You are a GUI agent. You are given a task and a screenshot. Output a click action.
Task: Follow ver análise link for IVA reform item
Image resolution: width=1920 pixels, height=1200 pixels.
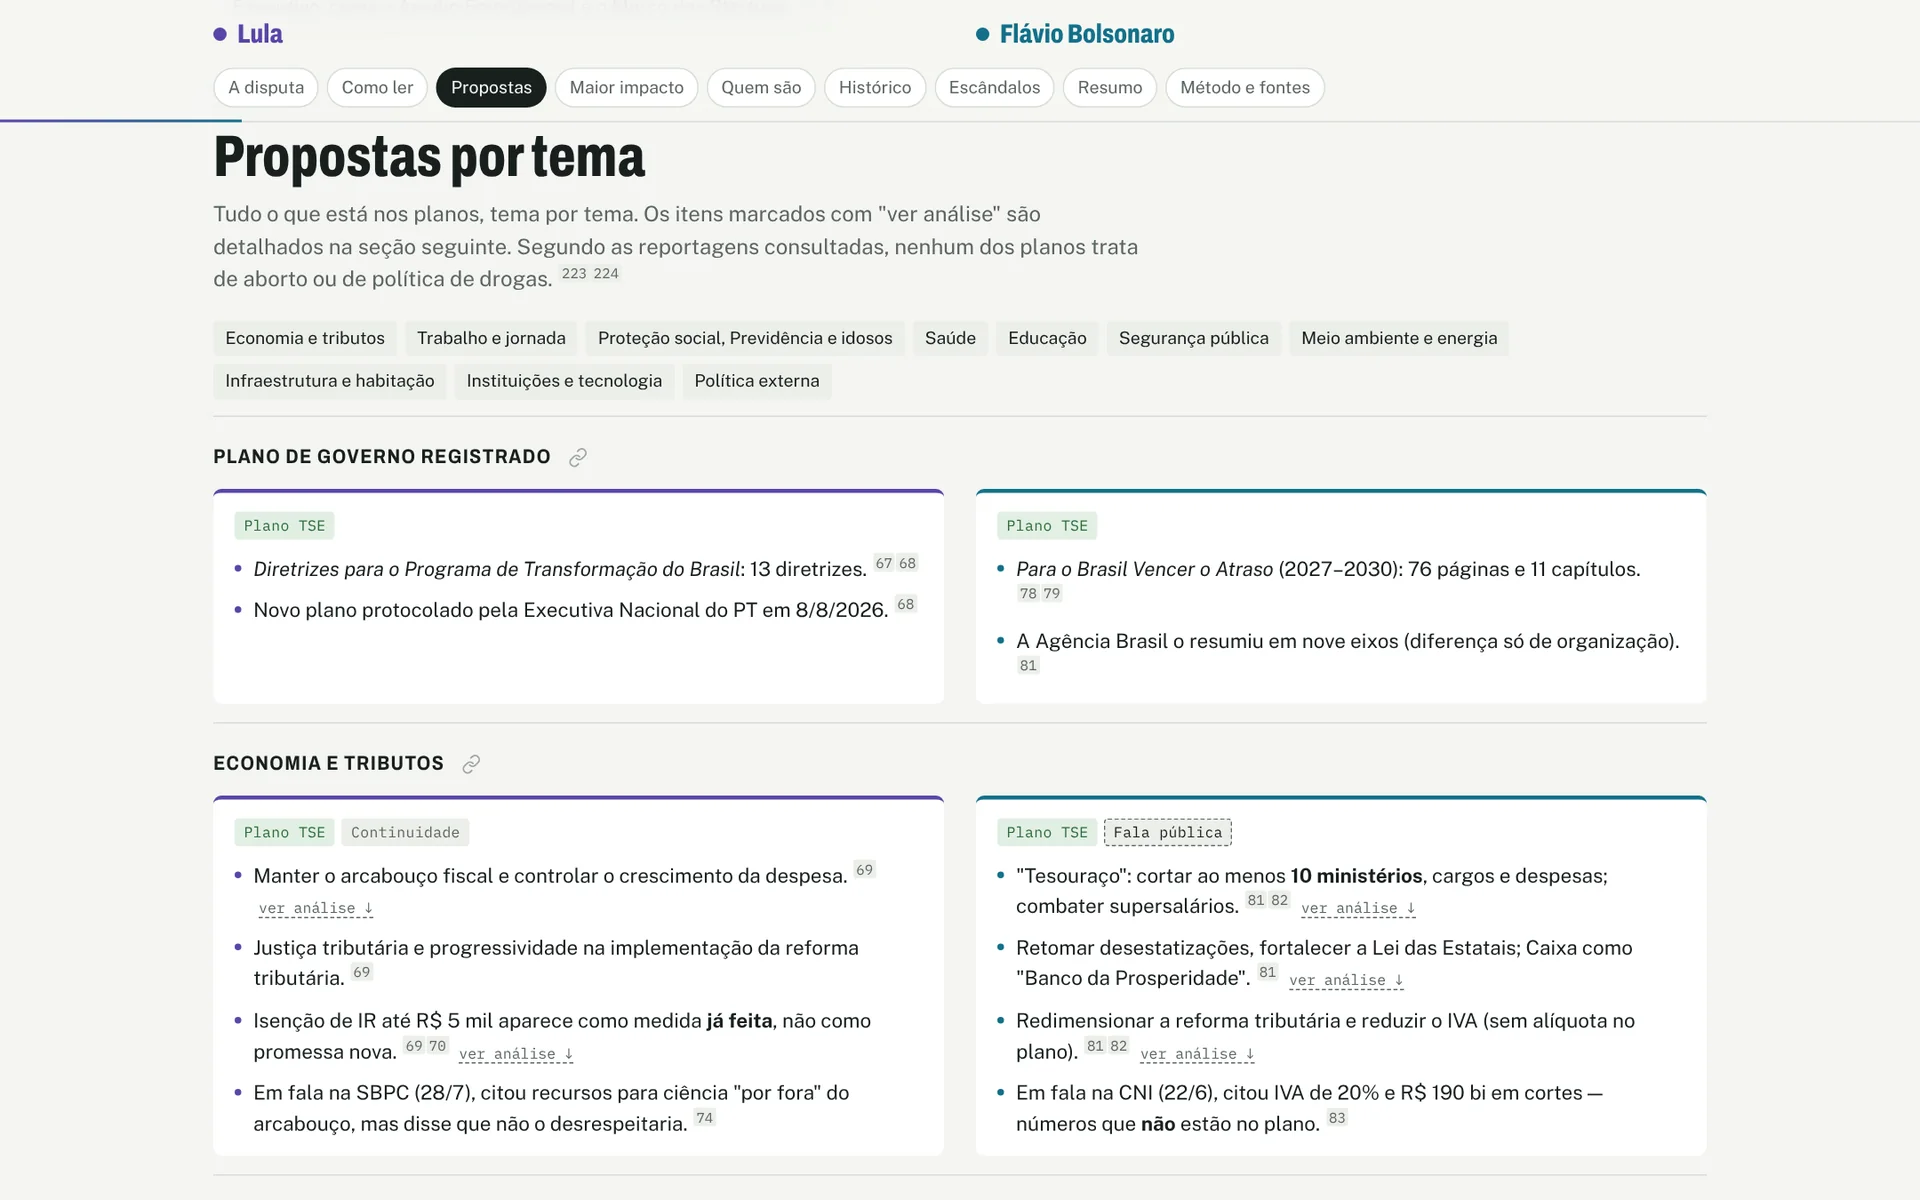1197,1054
